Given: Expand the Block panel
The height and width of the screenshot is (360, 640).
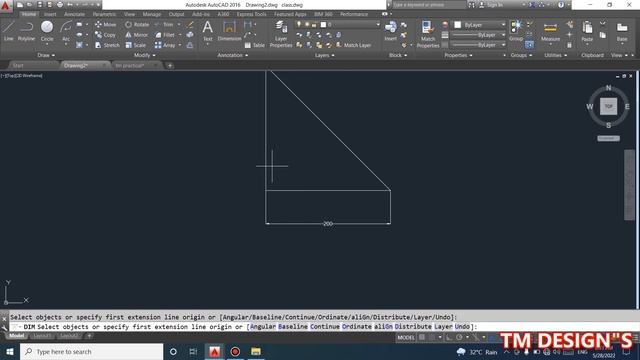Looking at the screenshot, I should click(x=398, y=55).
